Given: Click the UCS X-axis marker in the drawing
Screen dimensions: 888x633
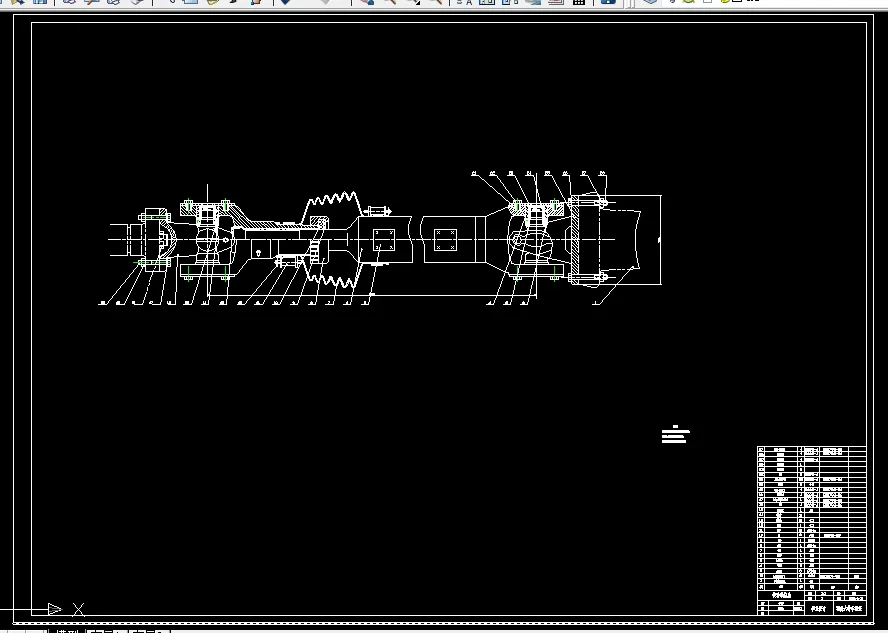Looking at the screenshot, I should point(78,609).
